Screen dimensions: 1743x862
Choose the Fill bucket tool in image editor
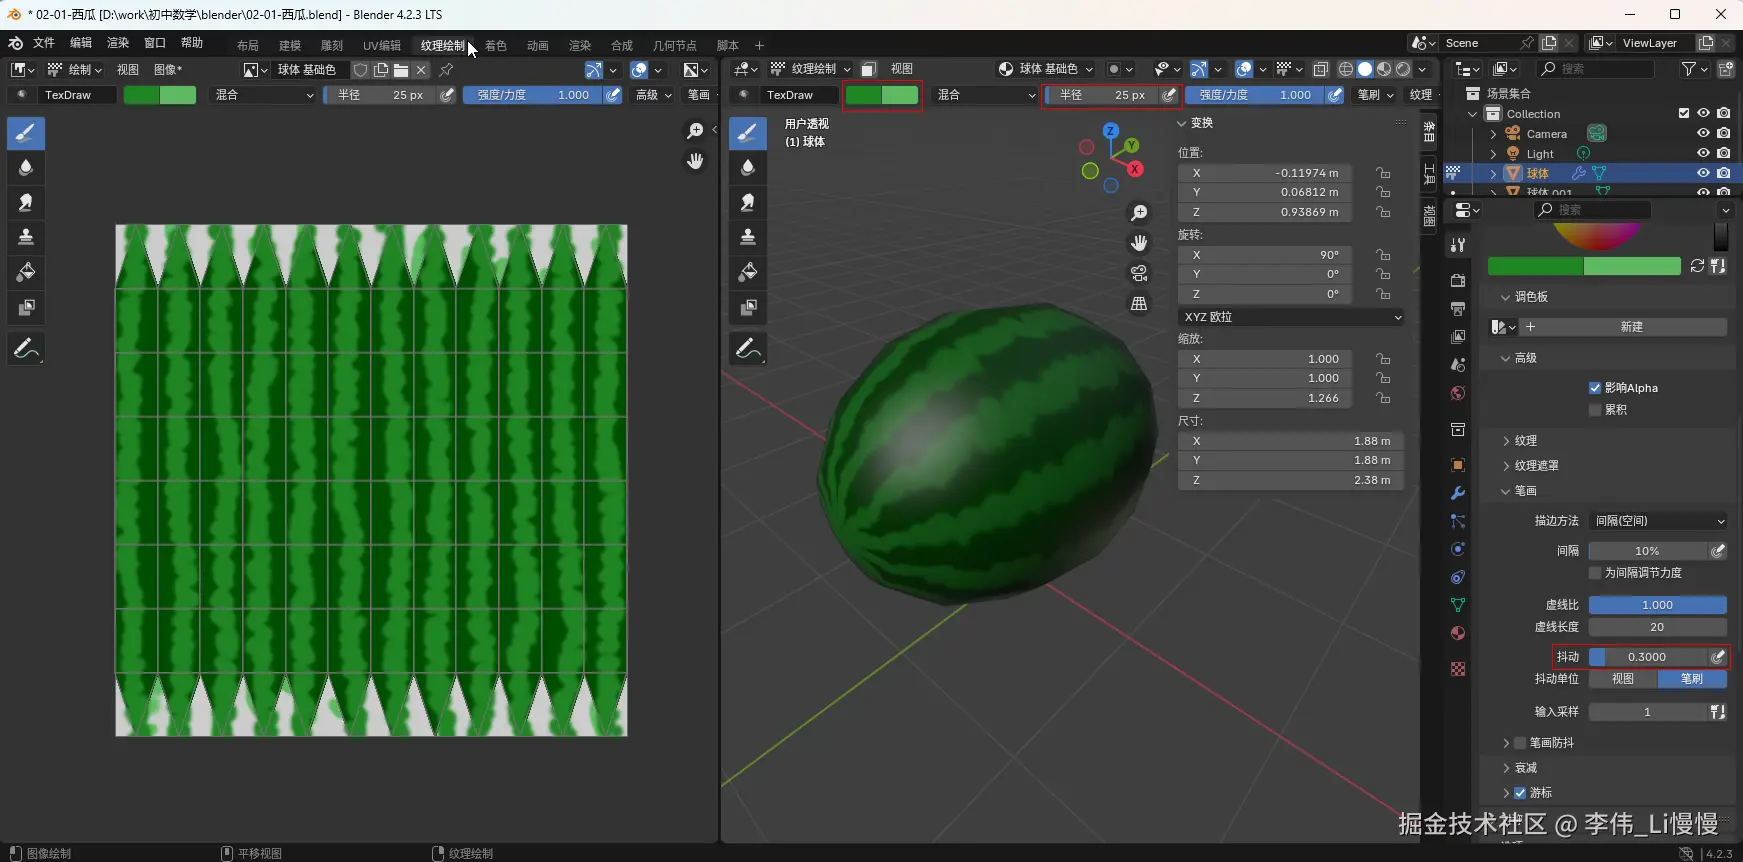click(x=26, y=272)
